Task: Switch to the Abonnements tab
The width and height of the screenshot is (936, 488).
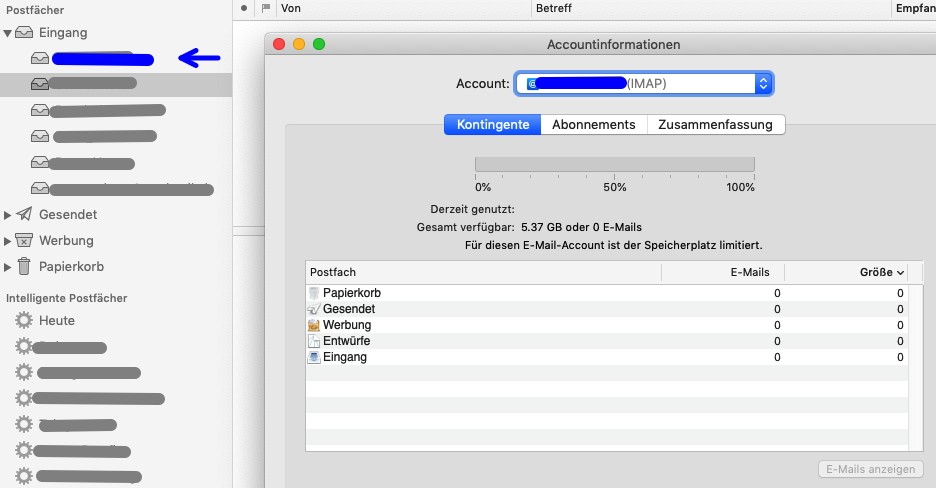Action: click(x=593, y=125)
